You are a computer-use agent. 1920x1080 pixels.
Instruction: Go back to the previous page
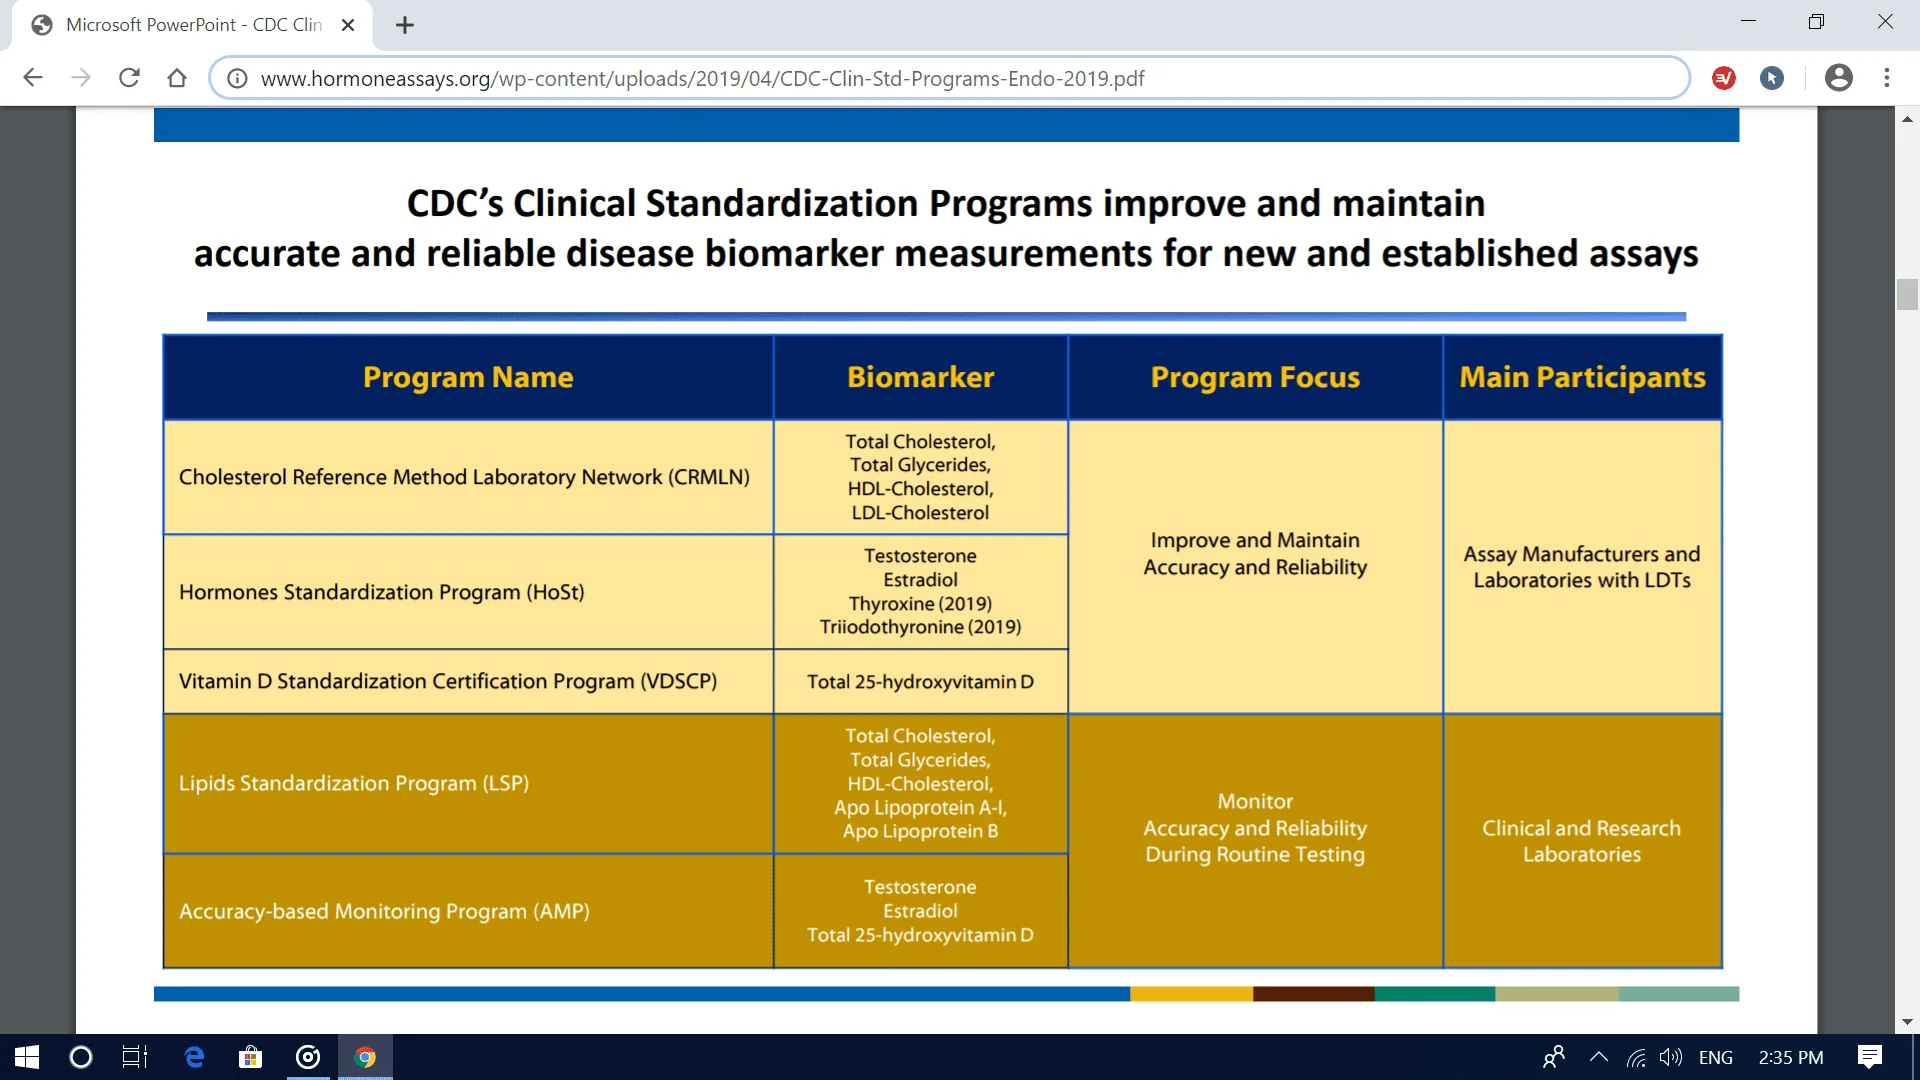tap(33, 78)
